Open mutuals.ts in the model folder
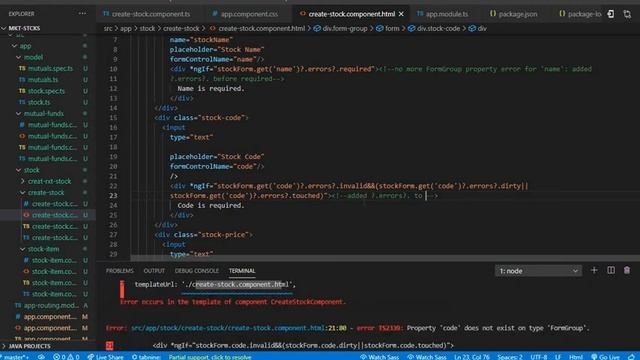The width and height of the screenshot is (640, 360). [43, 80]
